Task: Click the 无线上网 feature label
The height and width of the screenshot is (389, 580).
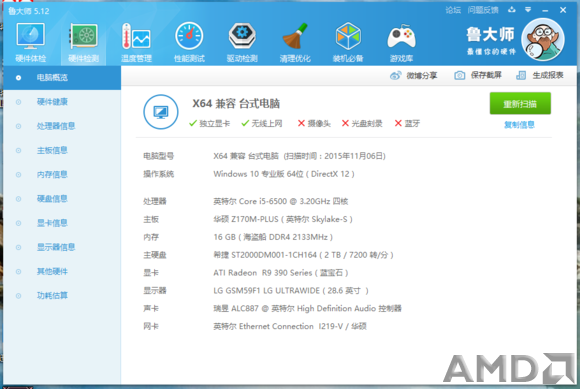Action: coord(267,124)
